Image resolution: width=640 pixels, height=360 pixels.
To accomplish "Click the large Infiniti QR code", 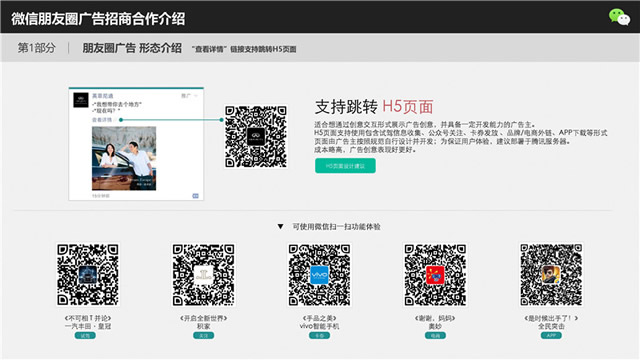I will tap(256, 136).
